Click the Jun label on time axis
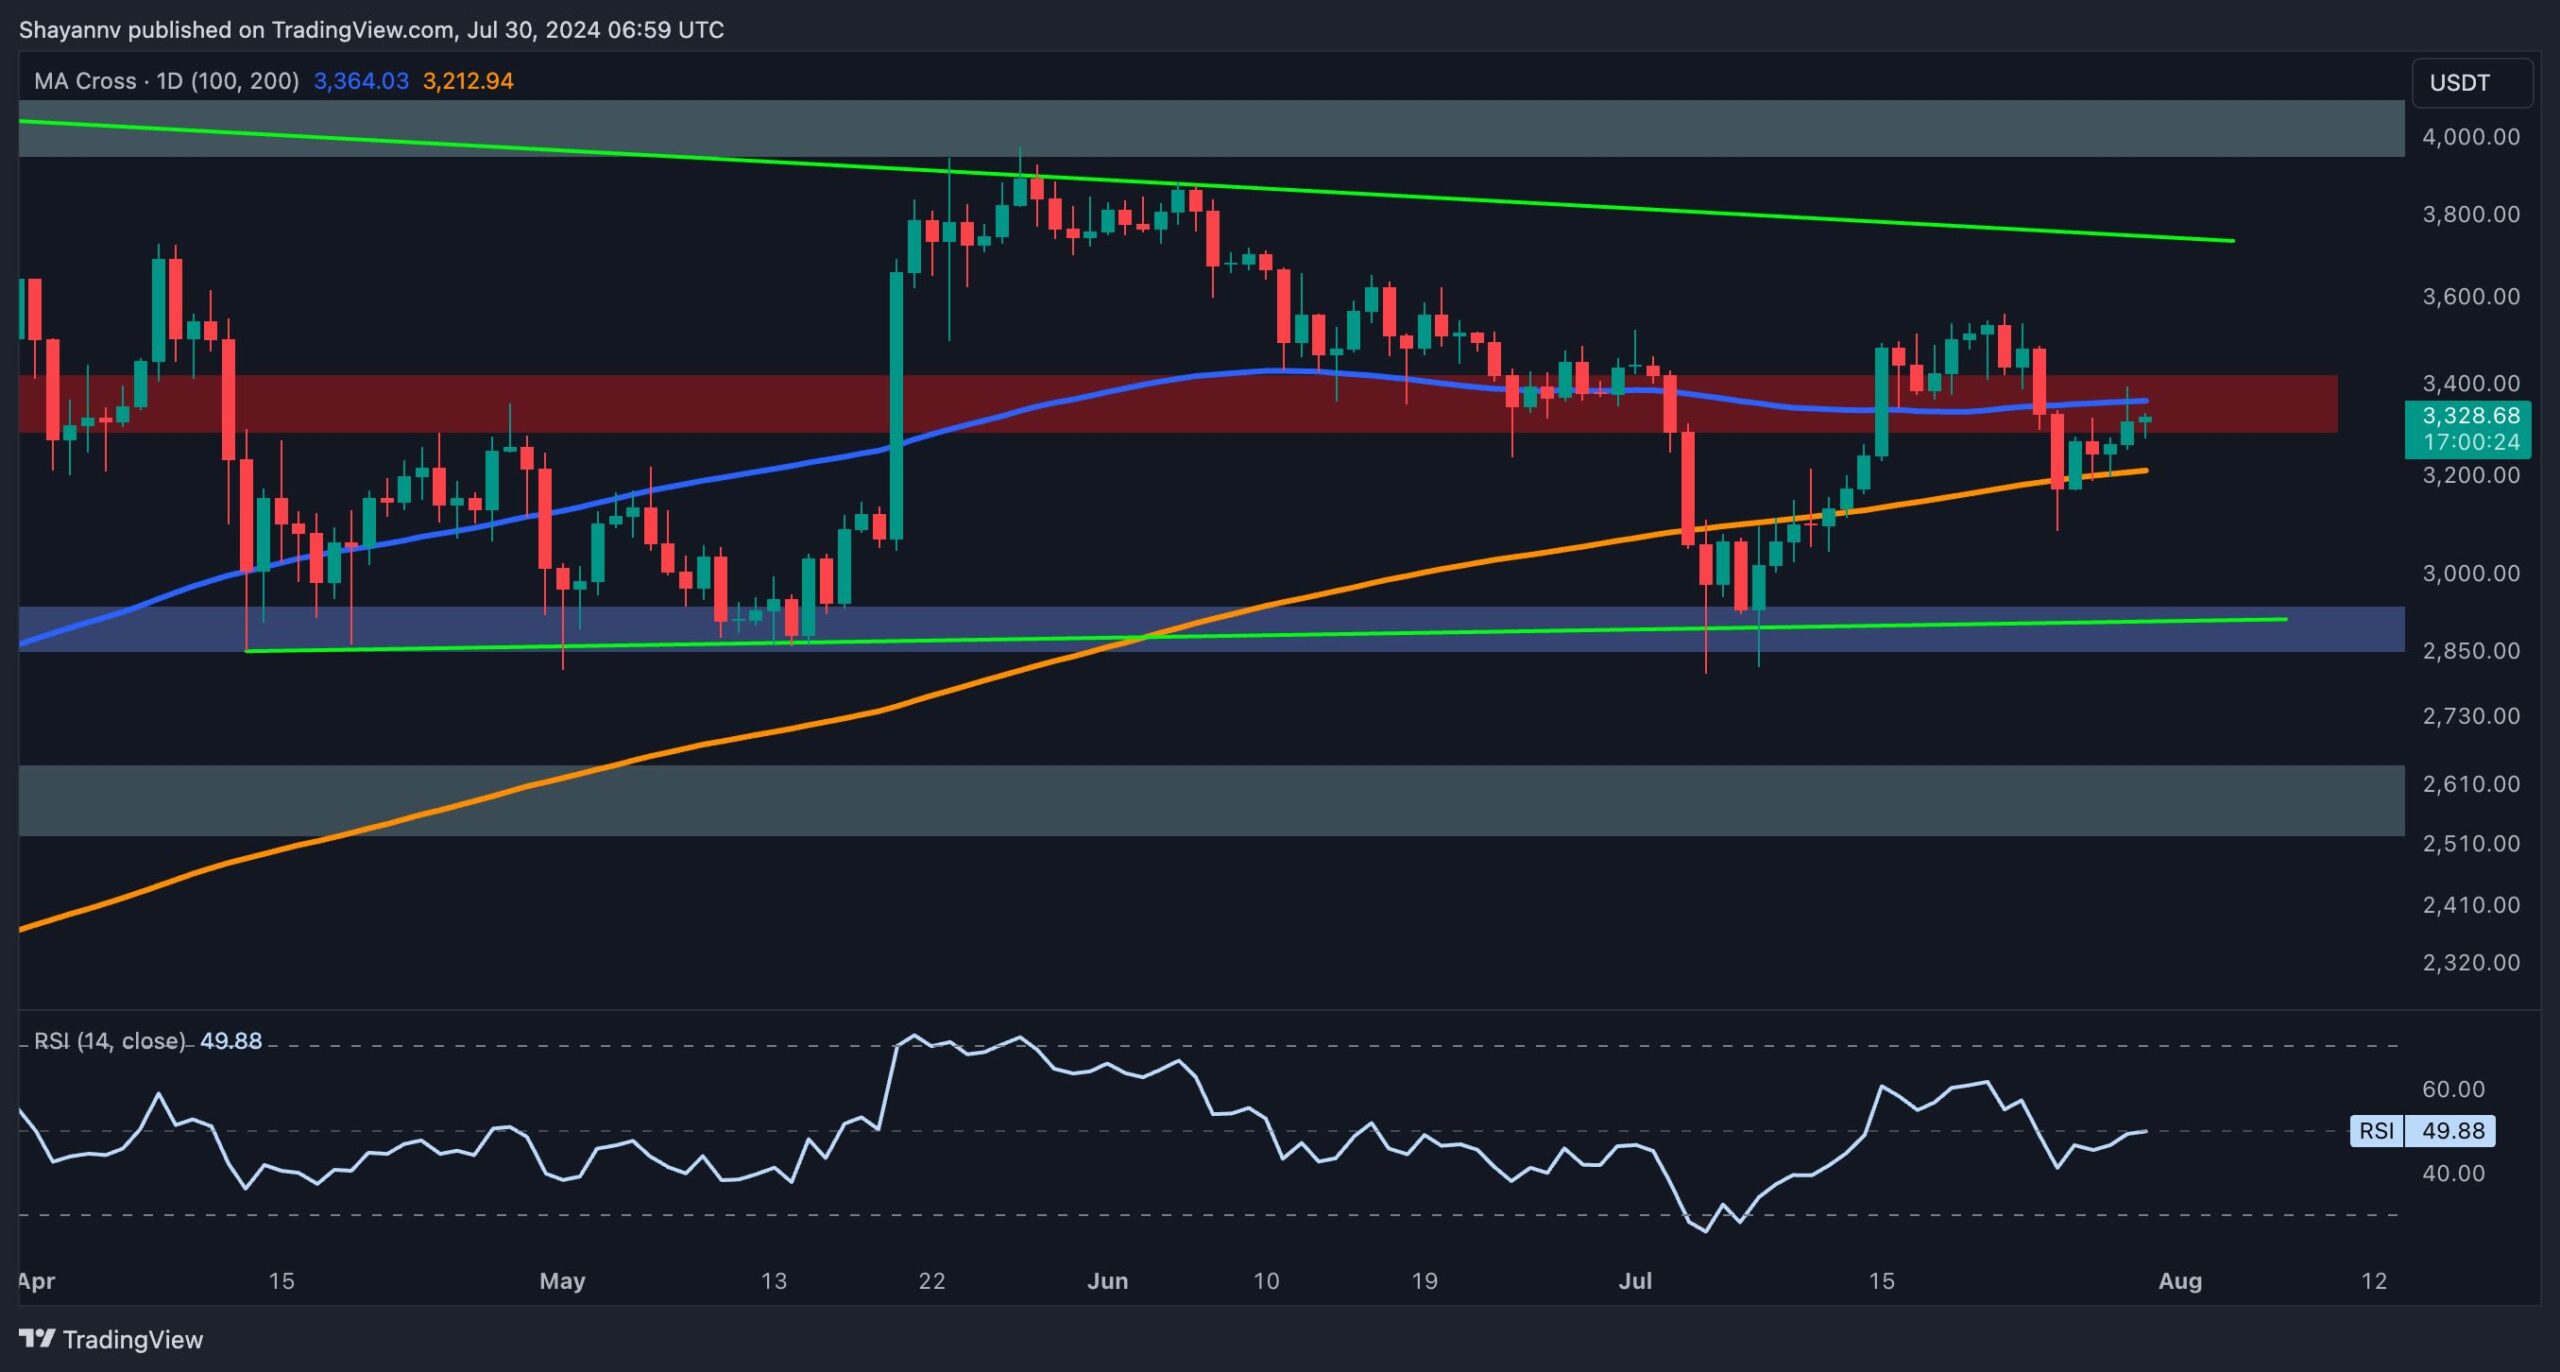 pyautogui.click(x=1108, y=1281)
